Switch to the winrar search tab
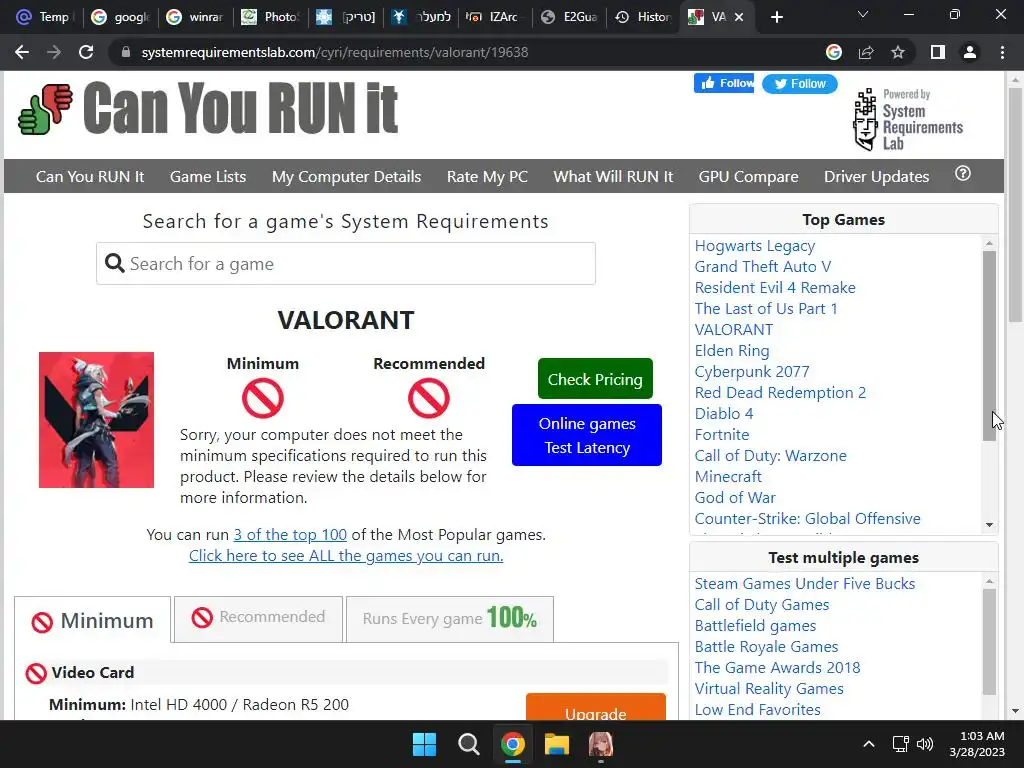 point(195,17)
